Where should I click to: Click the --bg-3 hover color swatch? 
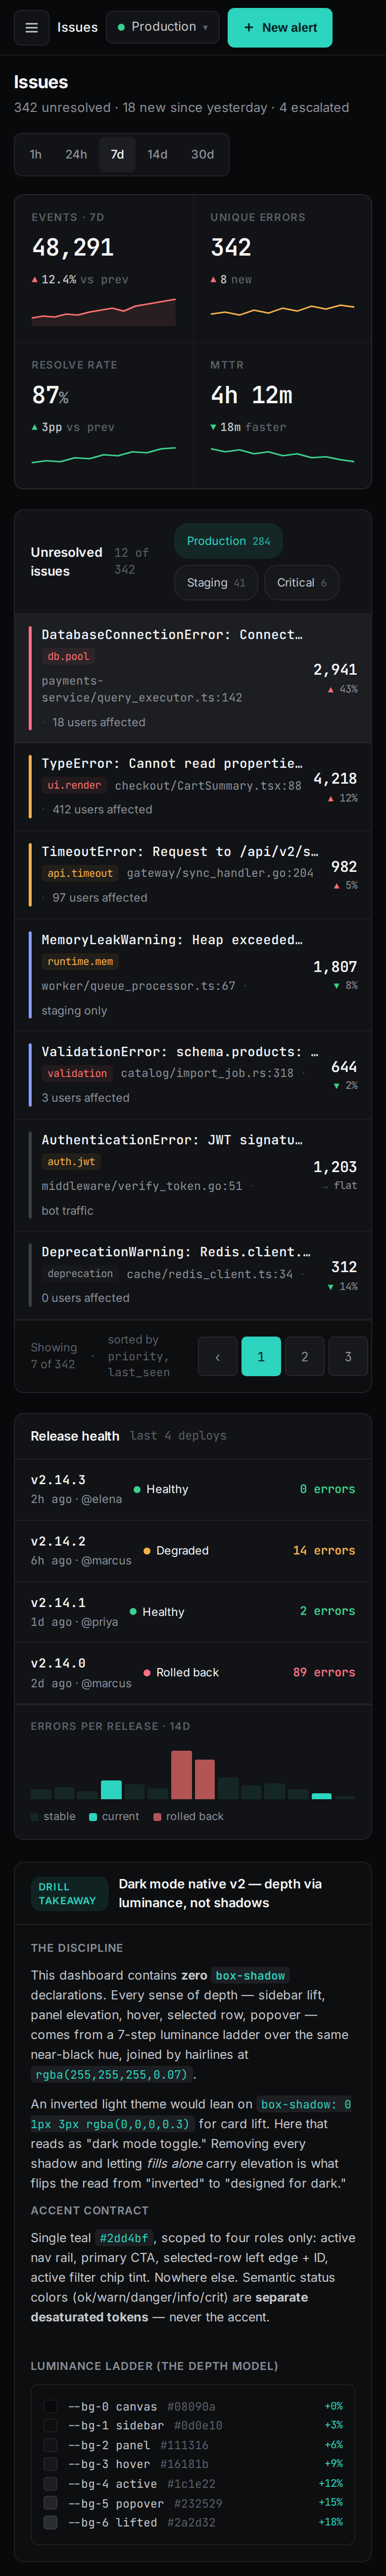pos(50,2465)
